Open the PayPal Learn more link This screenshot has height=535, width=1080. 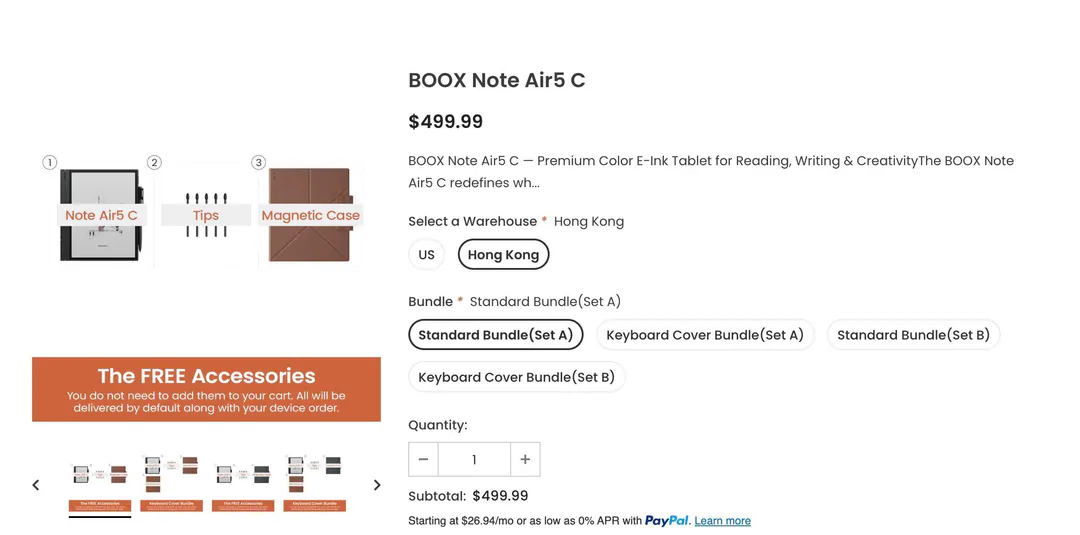coord(723,521)
